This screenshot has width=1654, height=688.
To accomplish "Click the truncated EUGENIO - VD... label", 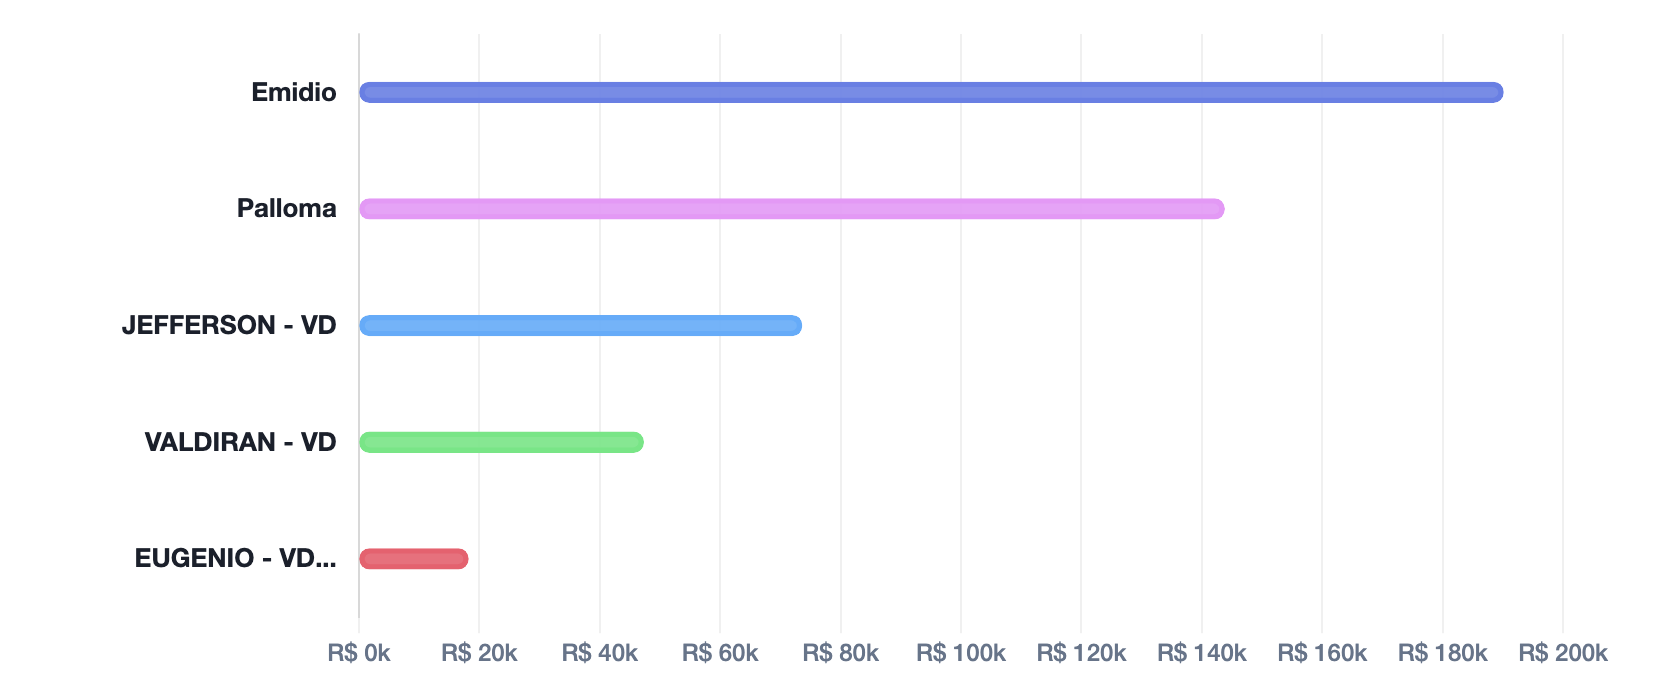I will tap(235, 559).
